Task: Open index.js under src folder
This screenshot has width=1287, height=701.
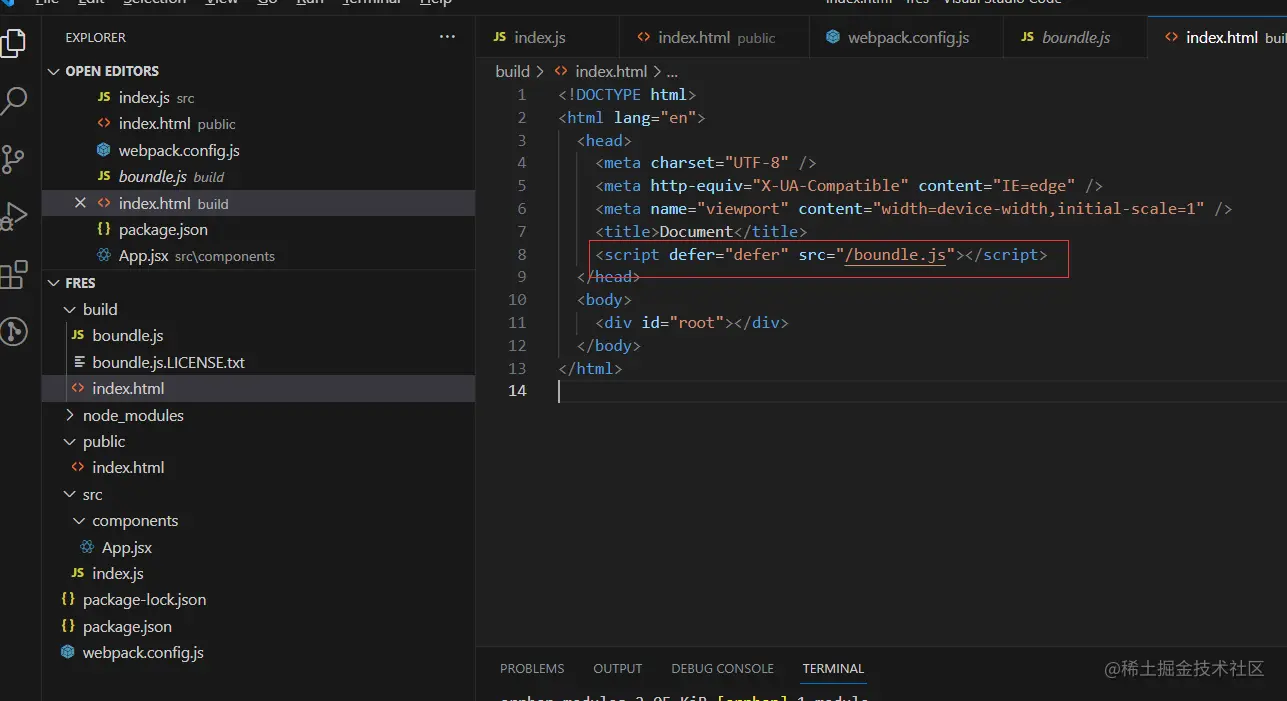Action: (258, 573)
